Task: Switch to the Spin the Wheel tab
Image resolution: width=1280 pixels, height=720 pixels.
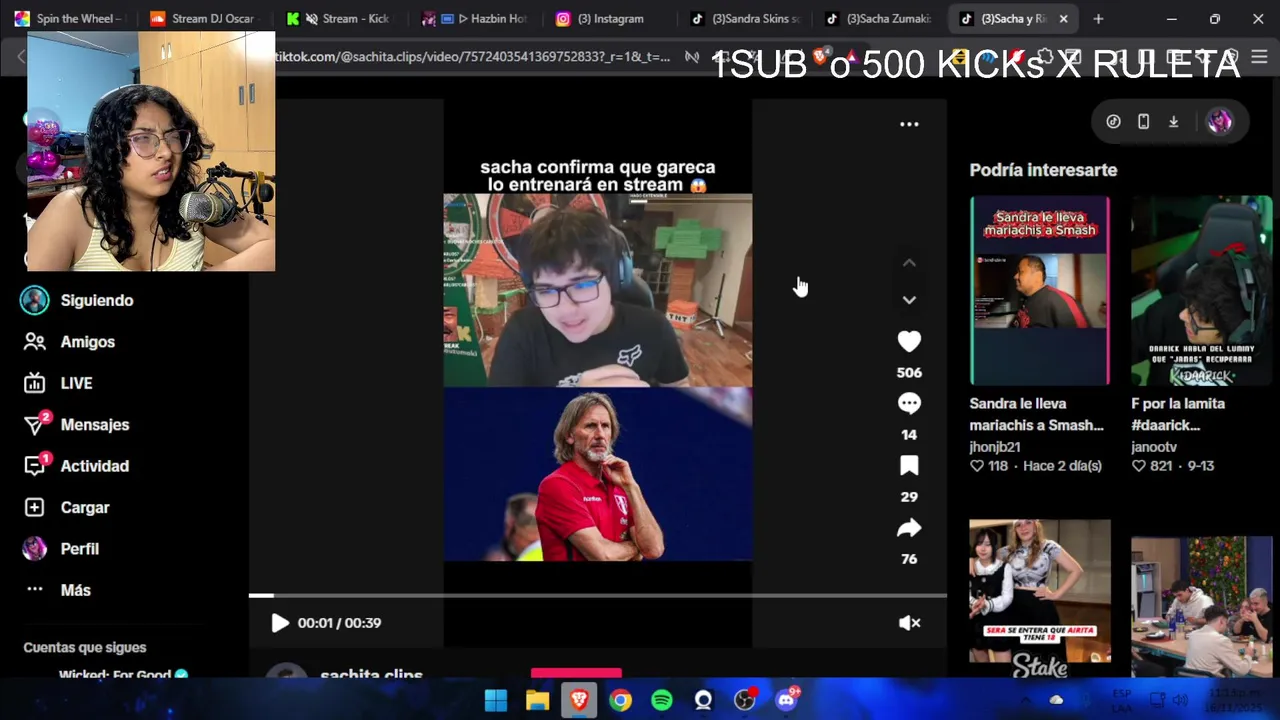Action: tap(68, 18)
